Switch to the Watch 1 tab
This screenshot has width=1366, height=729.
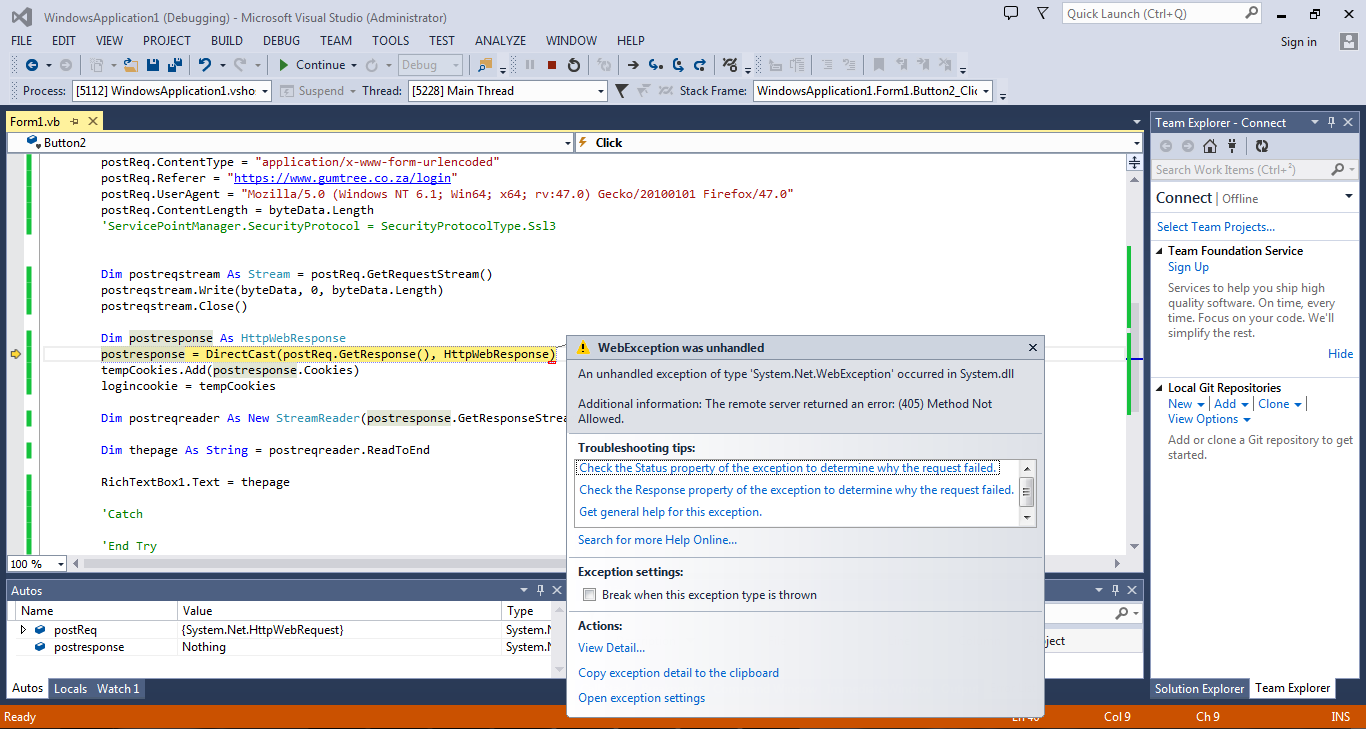pyautogui.click(x=118, y=688)
